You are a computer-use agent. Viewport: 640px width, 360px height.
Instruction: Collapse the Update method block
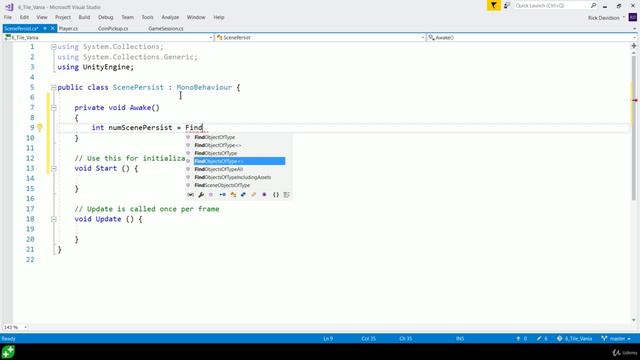pos(53,219)
